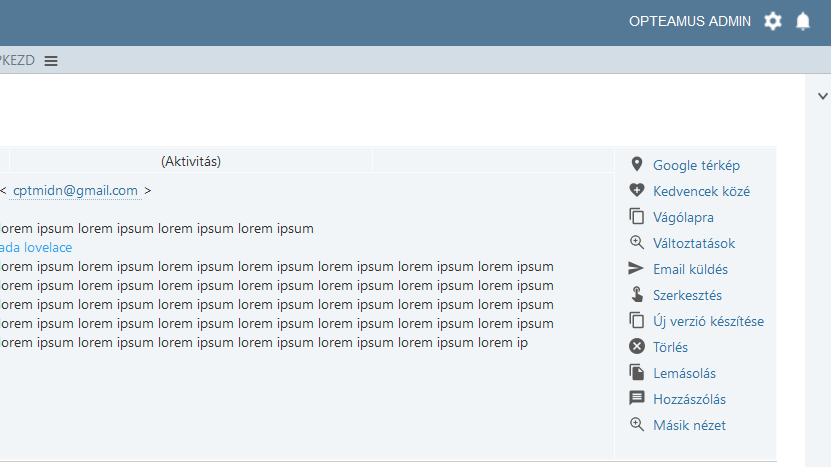Click the Hozzászólás comment icon

point(636,399)
